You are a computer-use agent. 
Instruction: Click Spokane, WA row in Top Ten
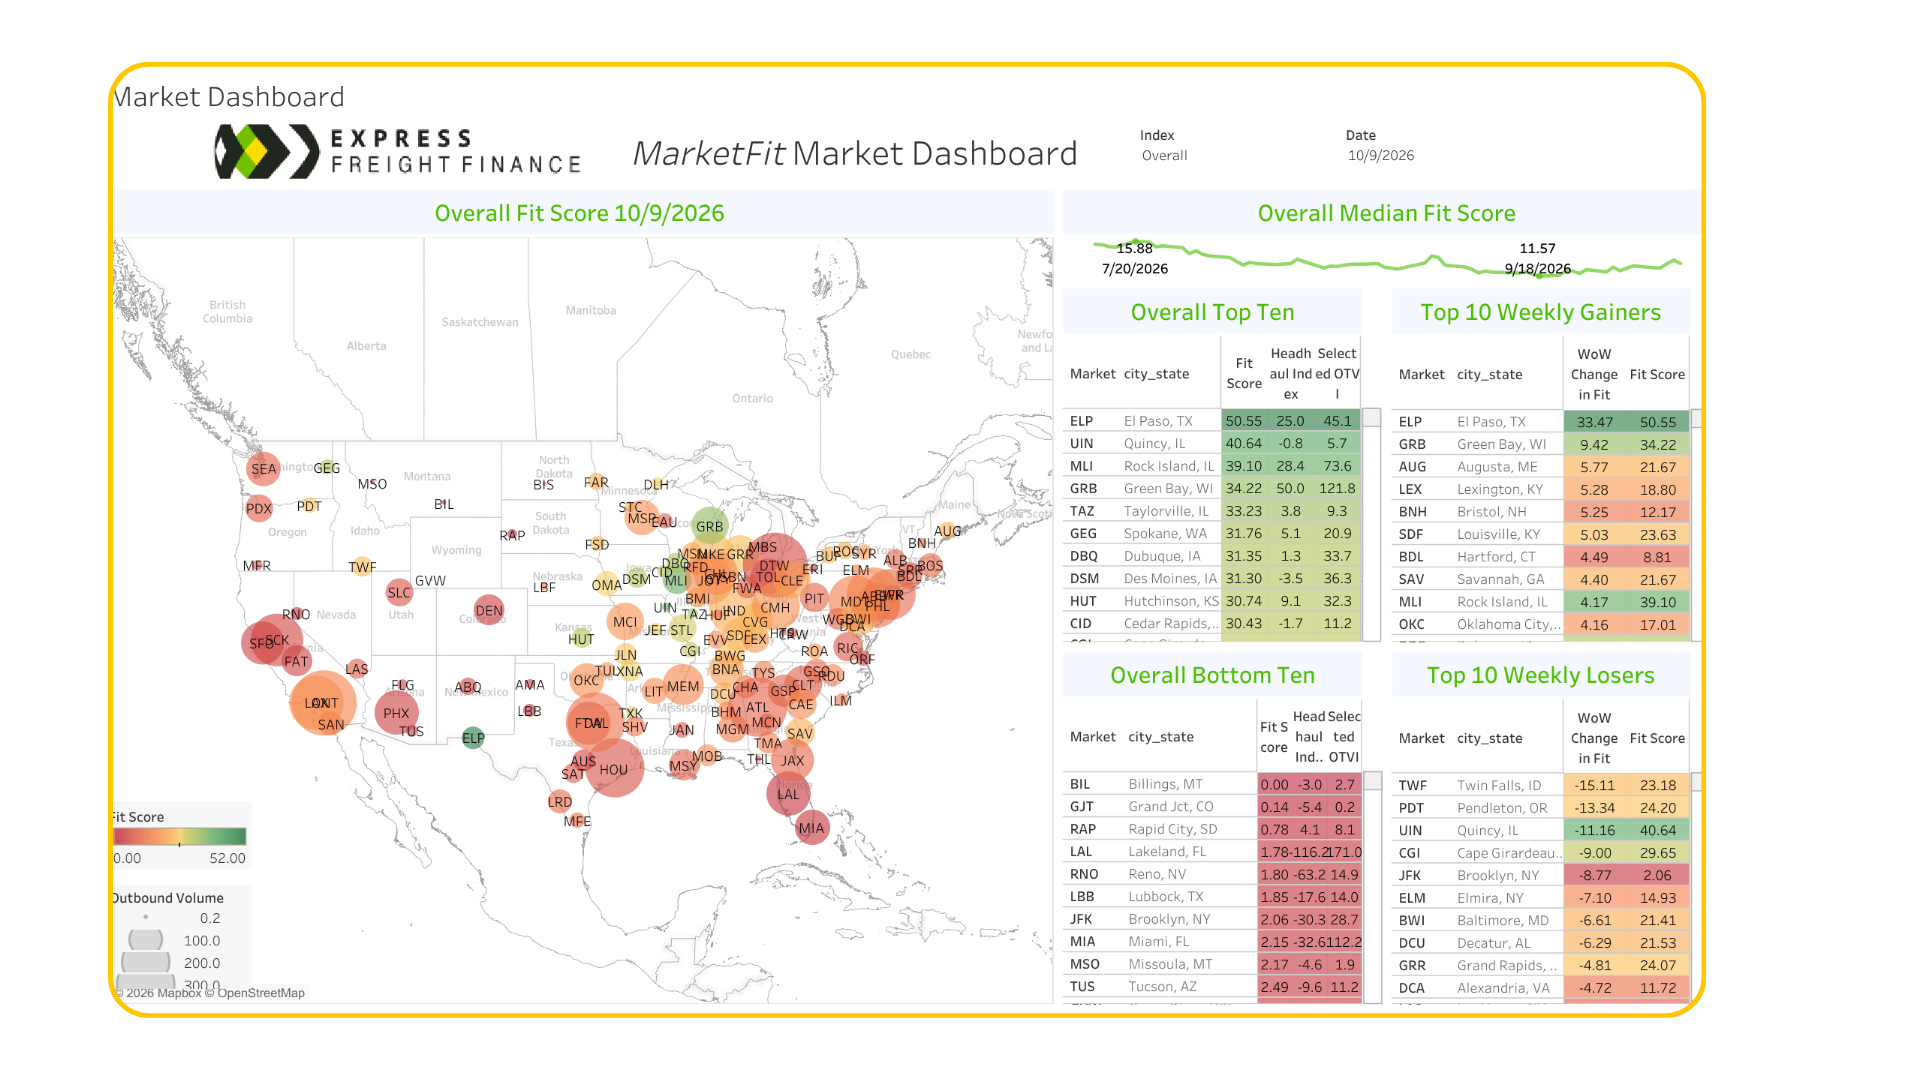coord(1213,534)
